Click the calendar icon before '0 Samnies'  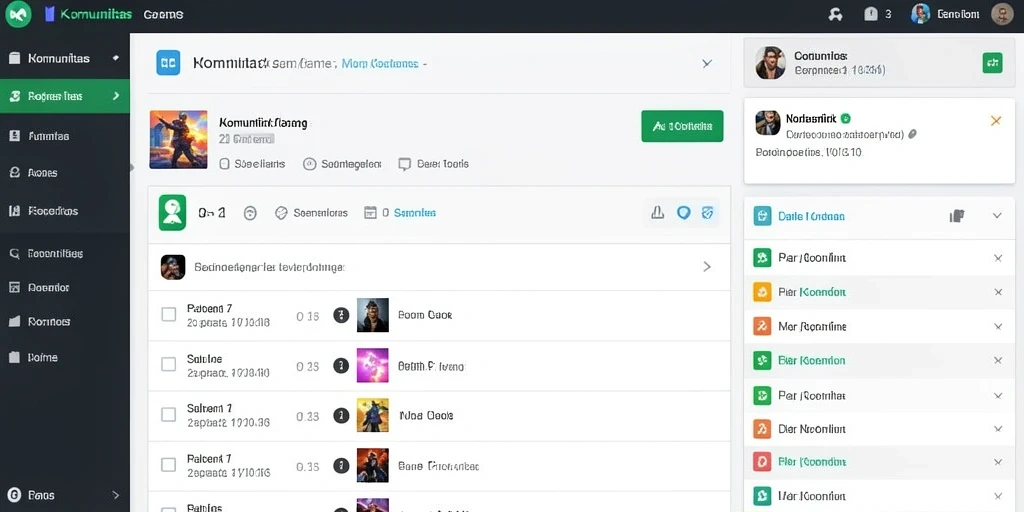coord(370,212)
